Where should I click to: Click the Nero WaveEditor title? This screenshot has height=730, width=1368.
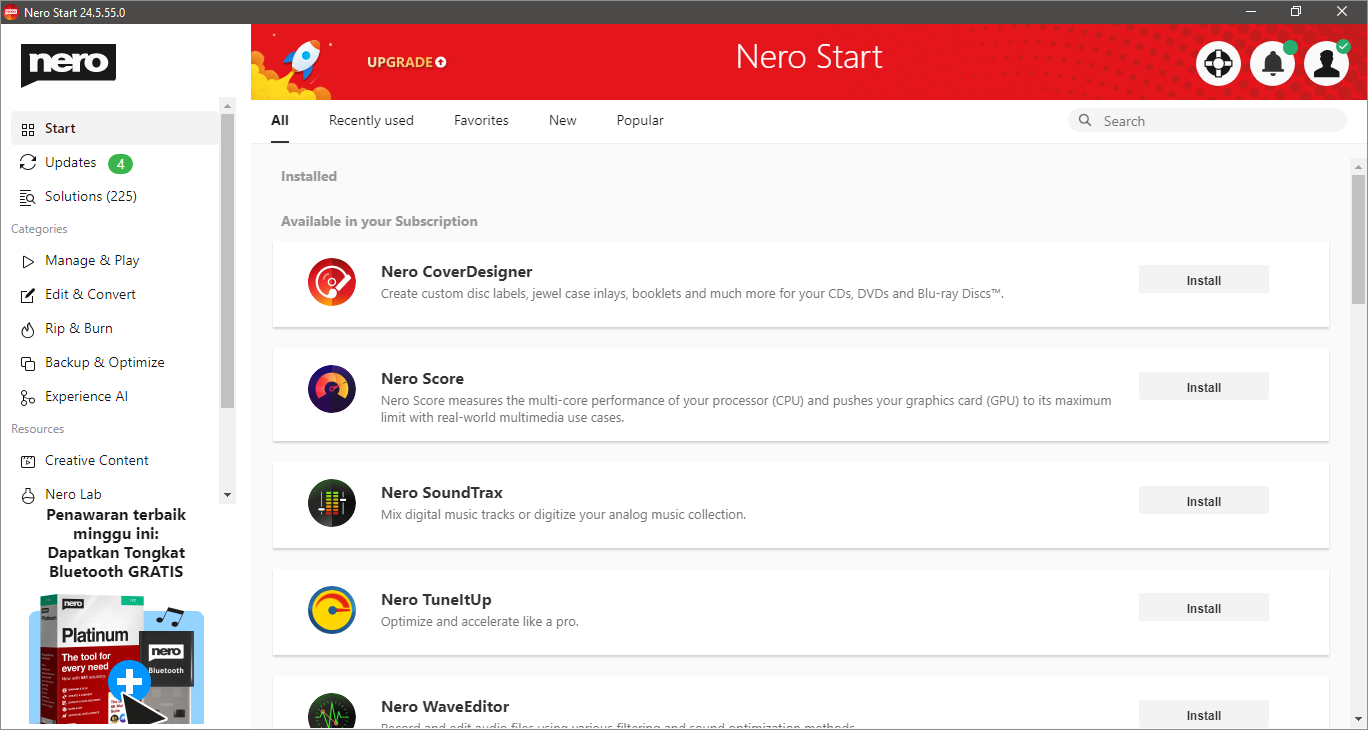click(x=445, y=707)
